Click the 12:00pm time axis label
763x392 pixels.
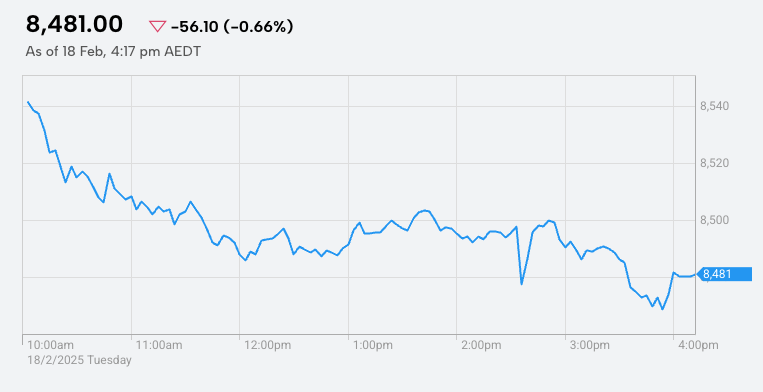(268, 345)
